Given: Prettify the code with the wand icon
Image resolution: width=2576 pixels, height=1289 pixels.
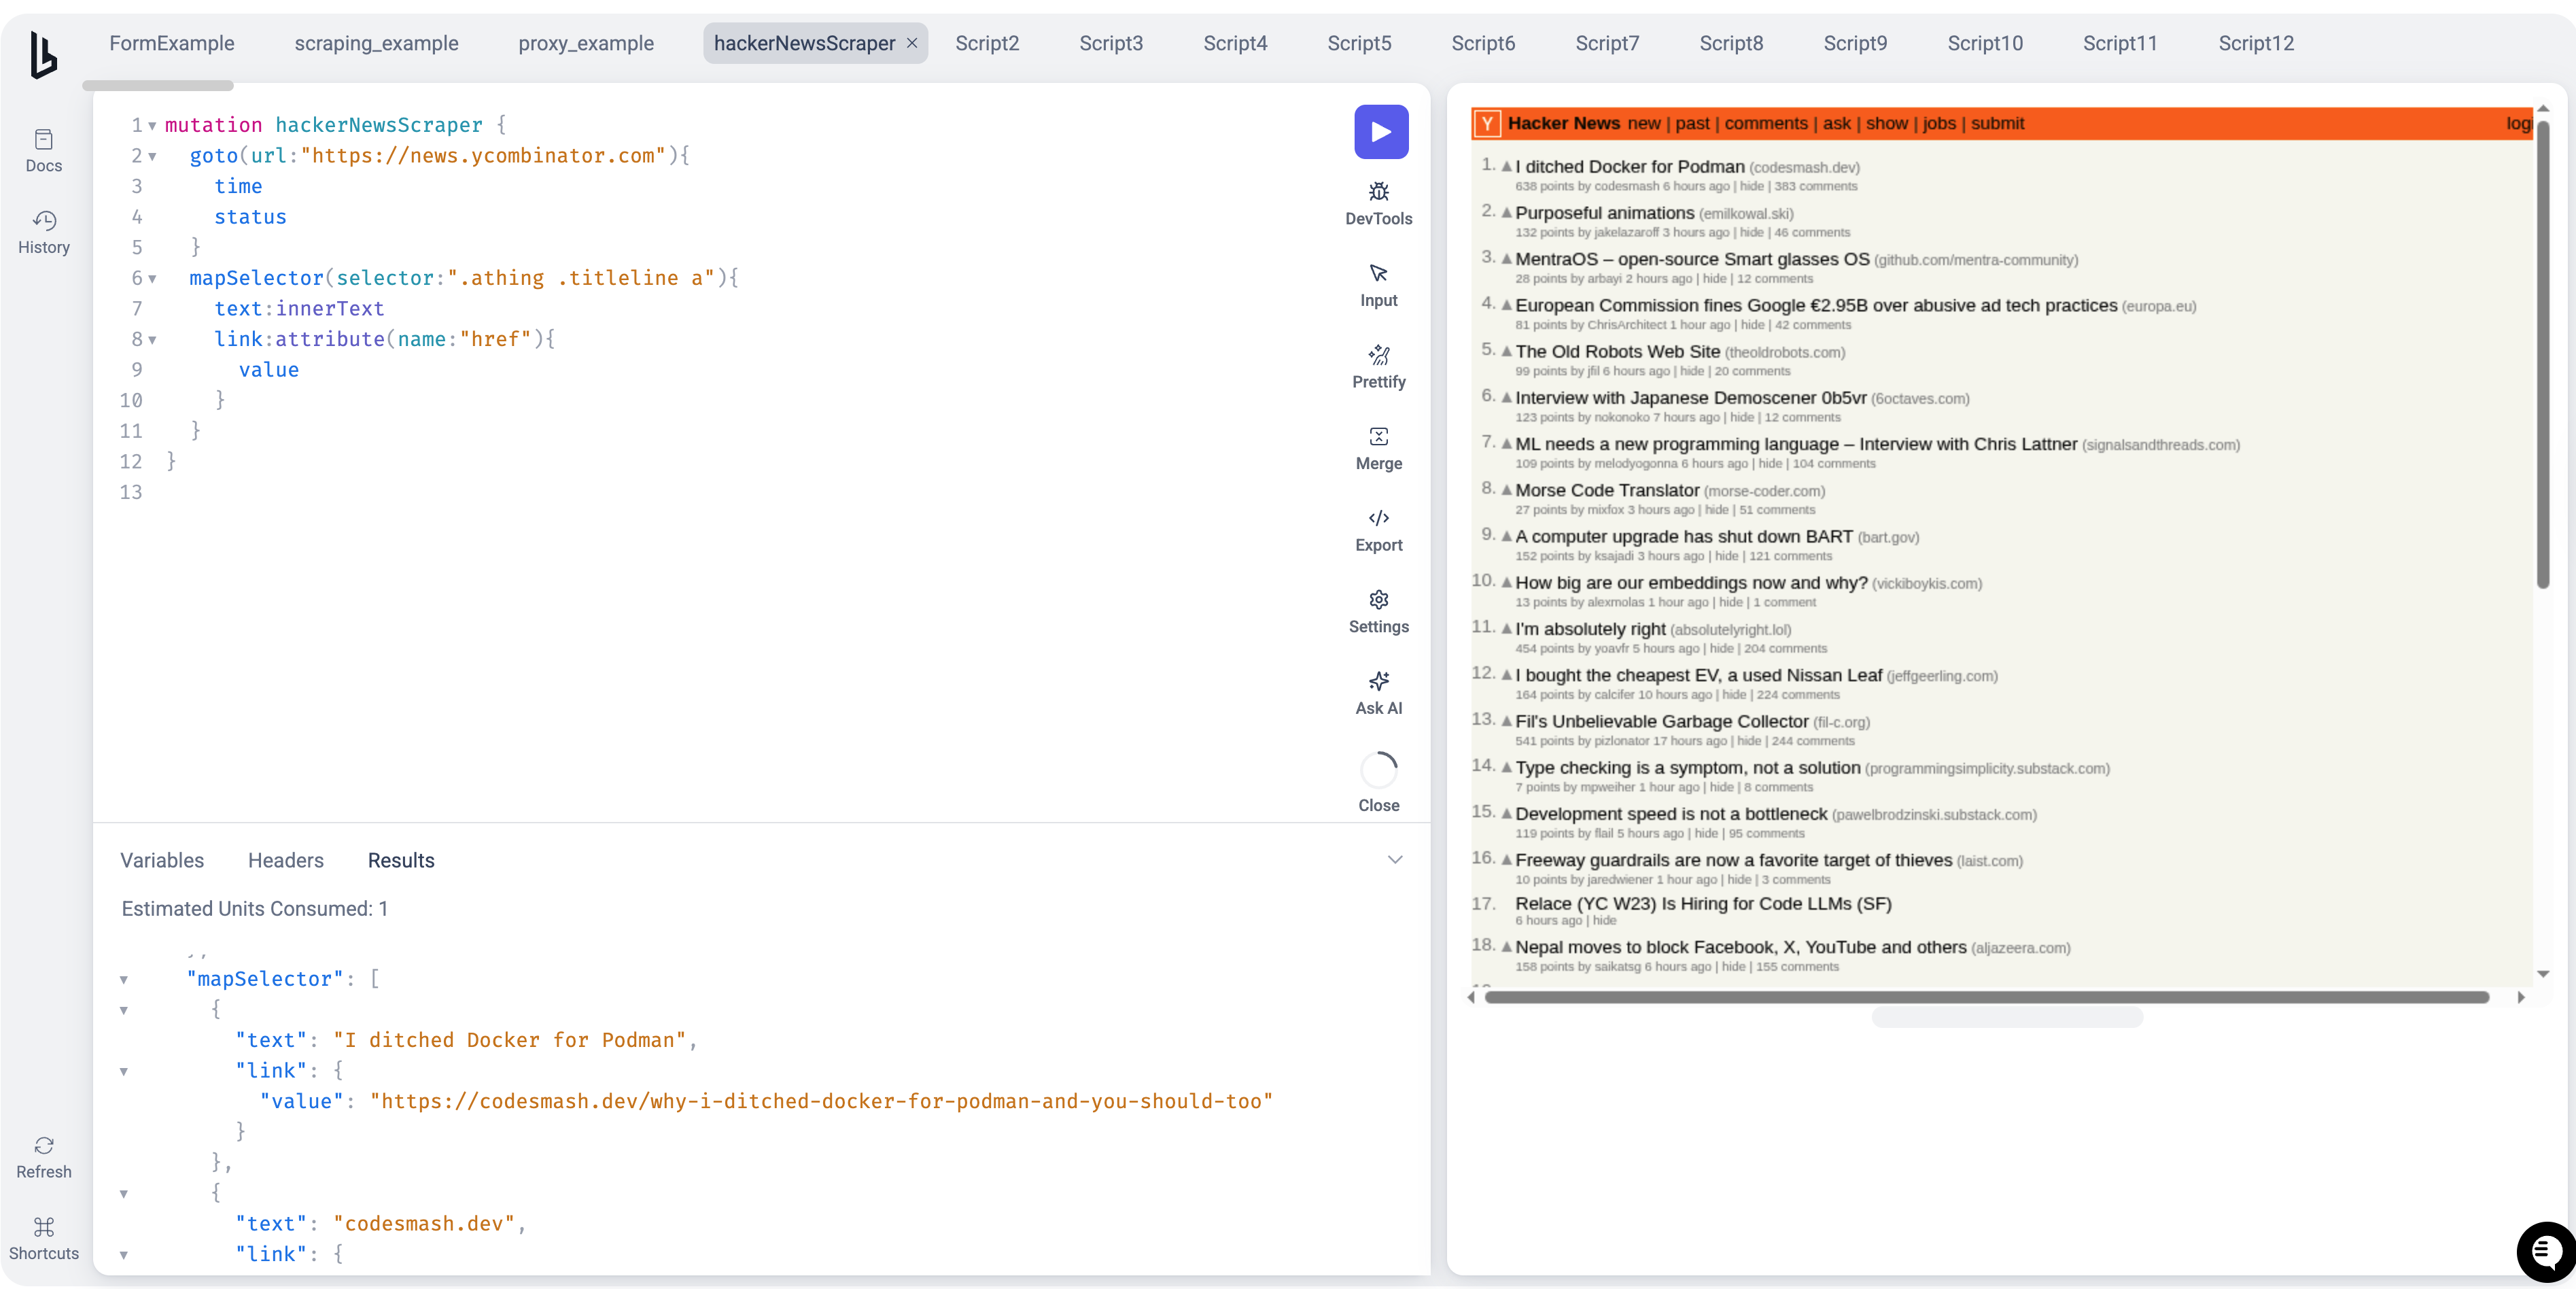Looking at the screenshot, I should tap(1378, 355).
